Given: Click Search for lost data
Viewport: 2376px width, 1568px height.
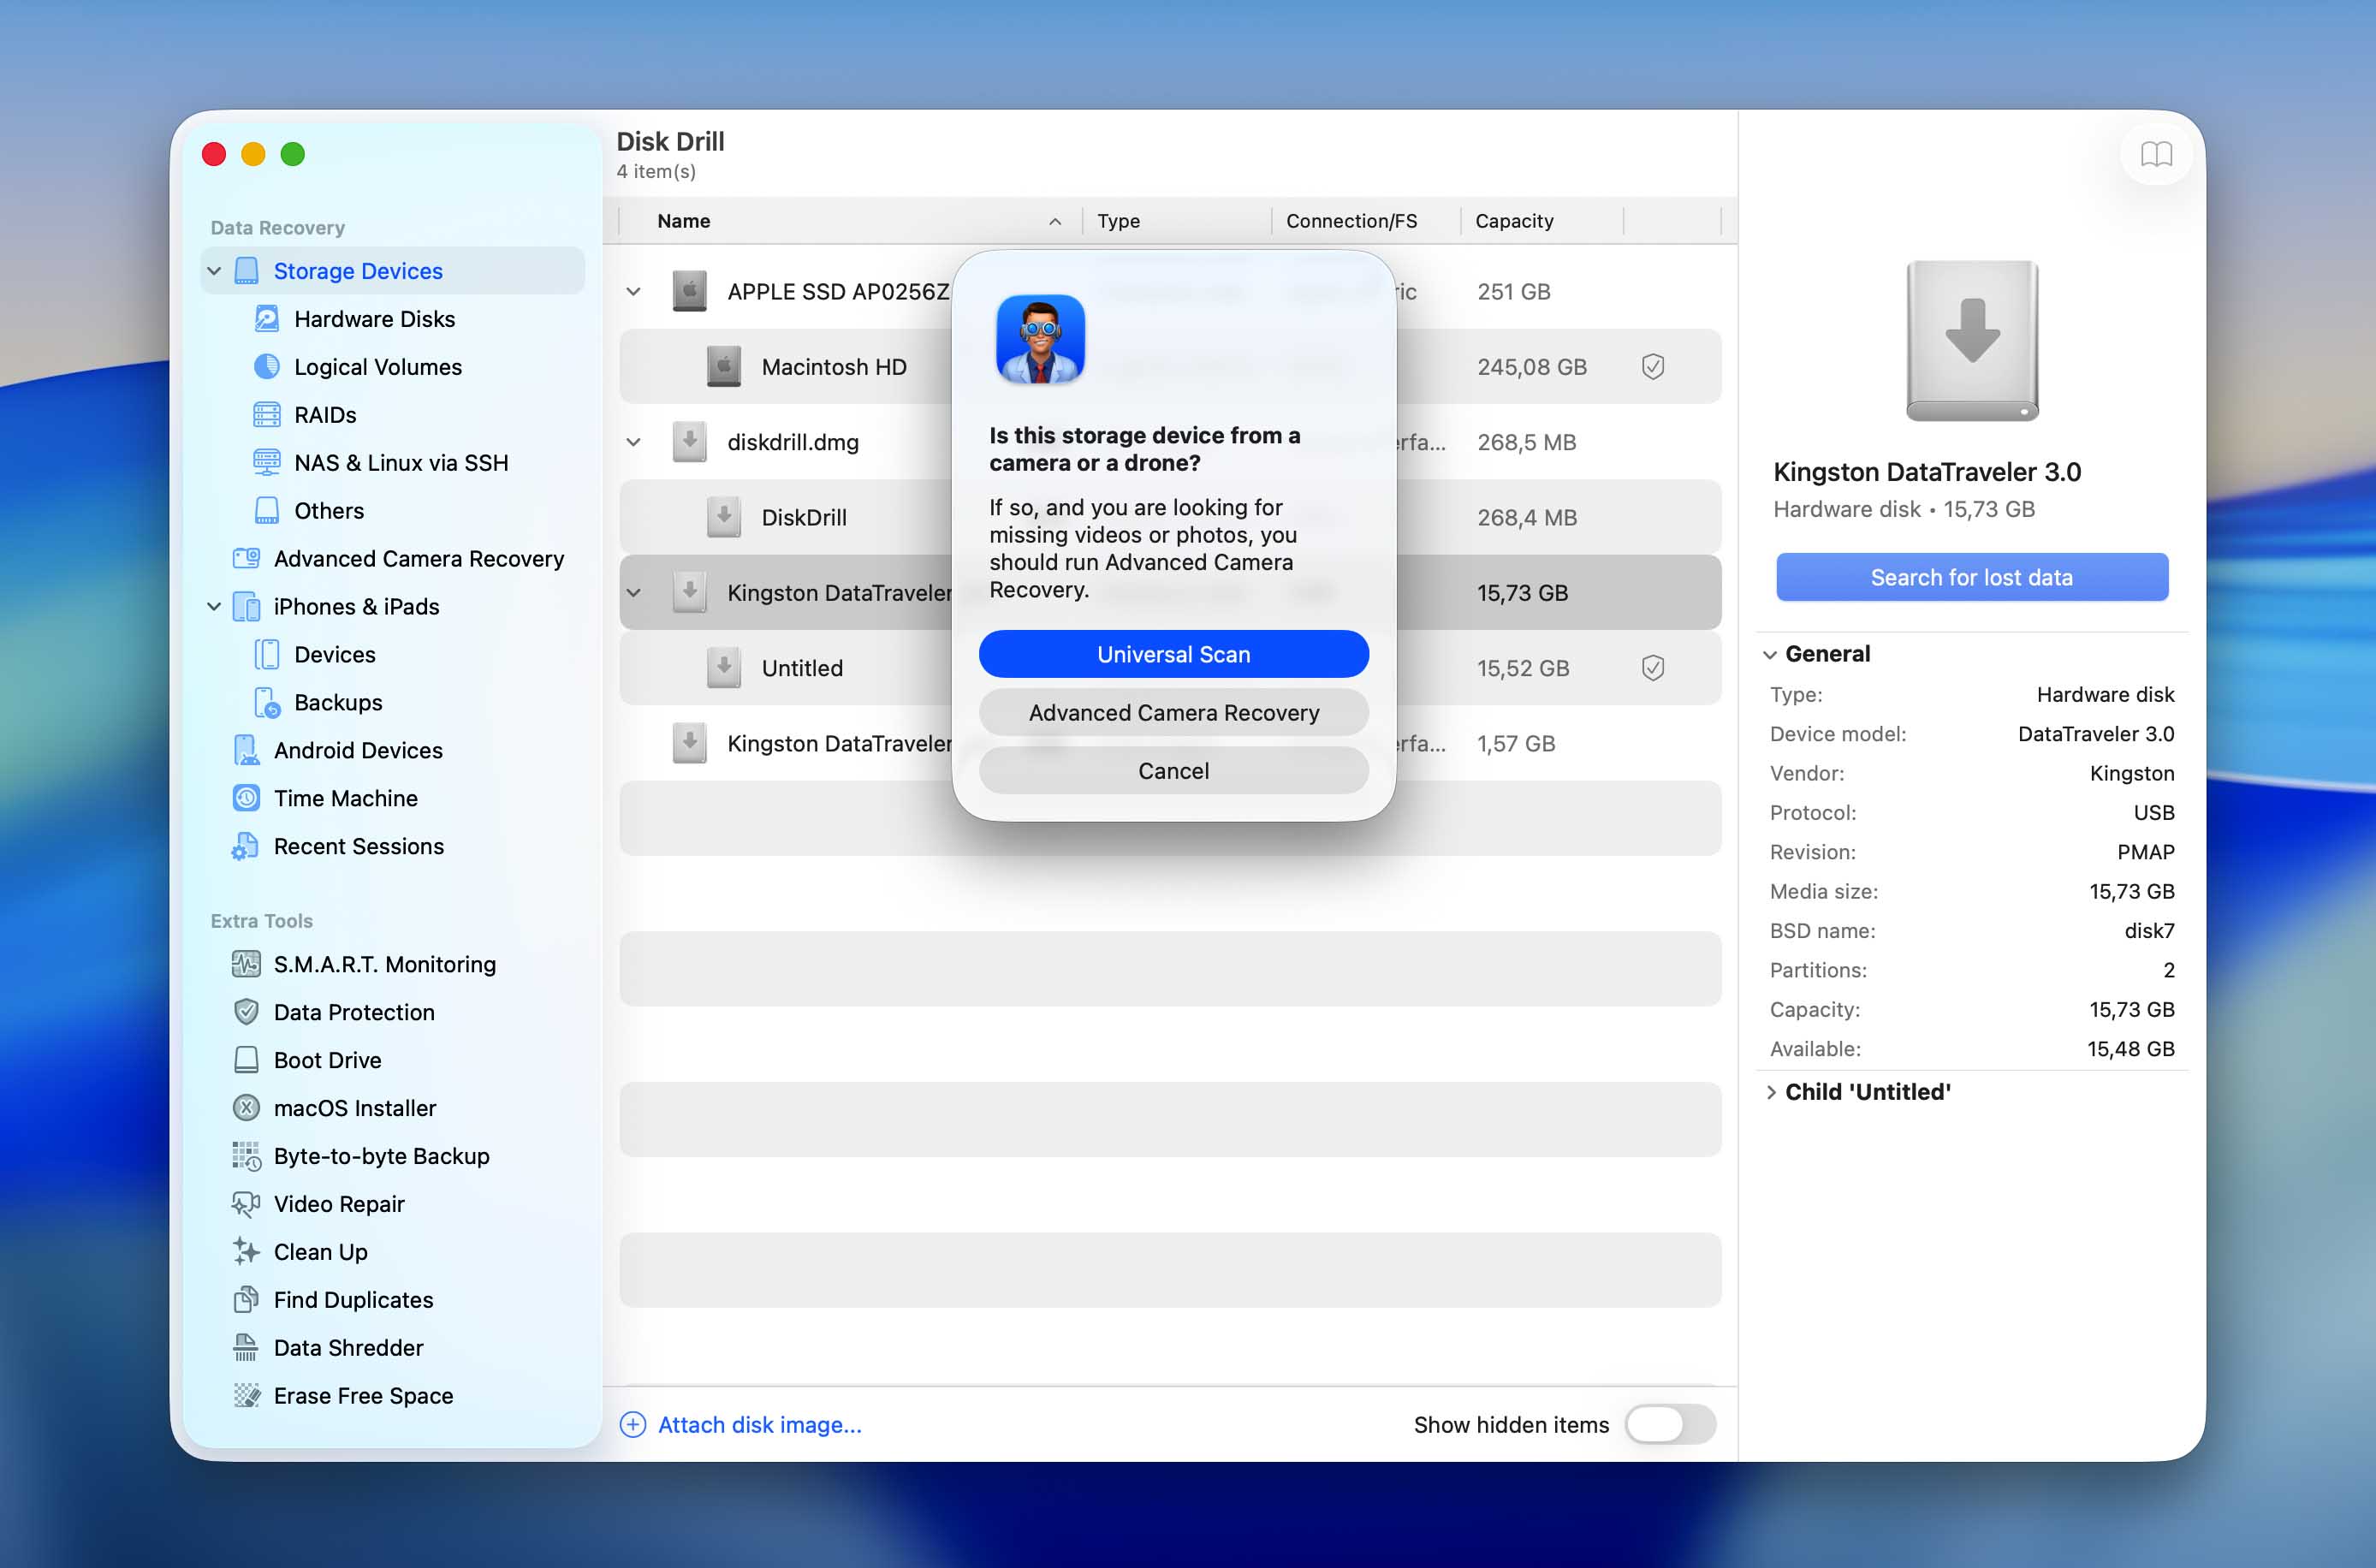Looking at the screenshot, I should click(1971, 578).
